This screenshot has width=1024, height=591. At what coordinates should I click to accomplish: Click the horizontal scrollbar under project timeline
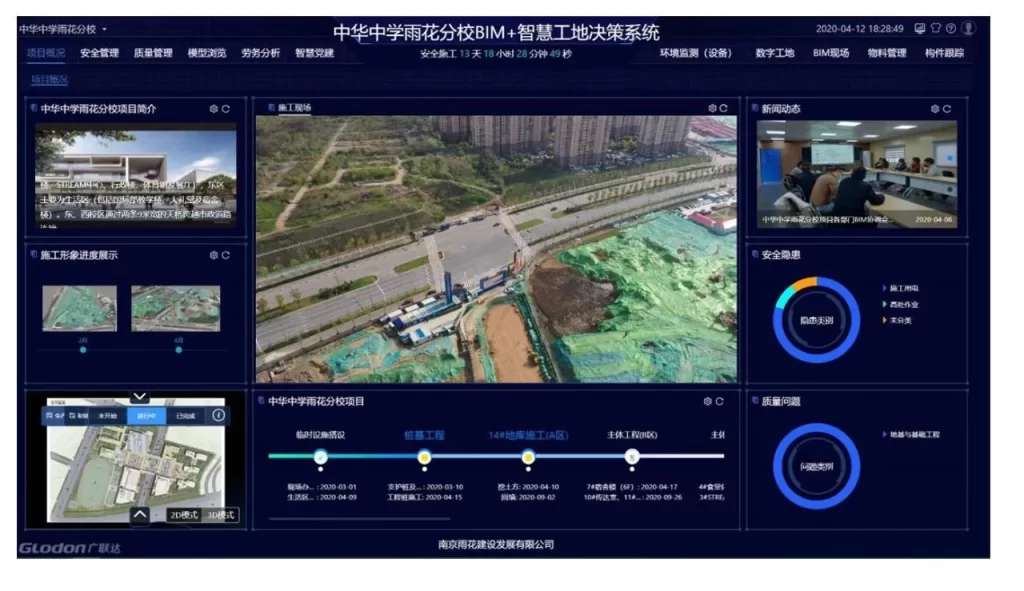coord(359,519)
